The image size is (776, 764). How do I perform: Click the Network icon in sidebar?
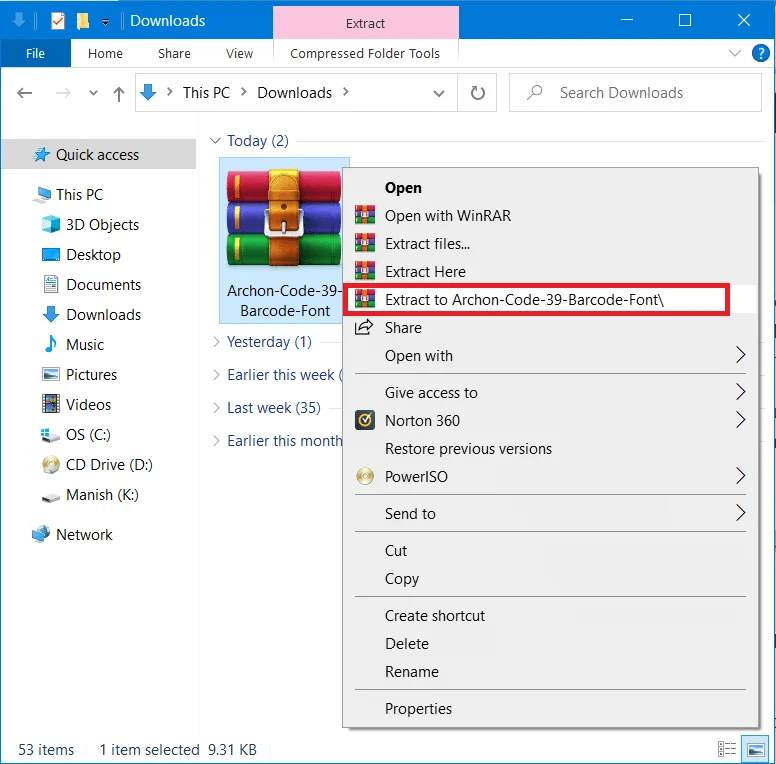click(x=42, y=534)
